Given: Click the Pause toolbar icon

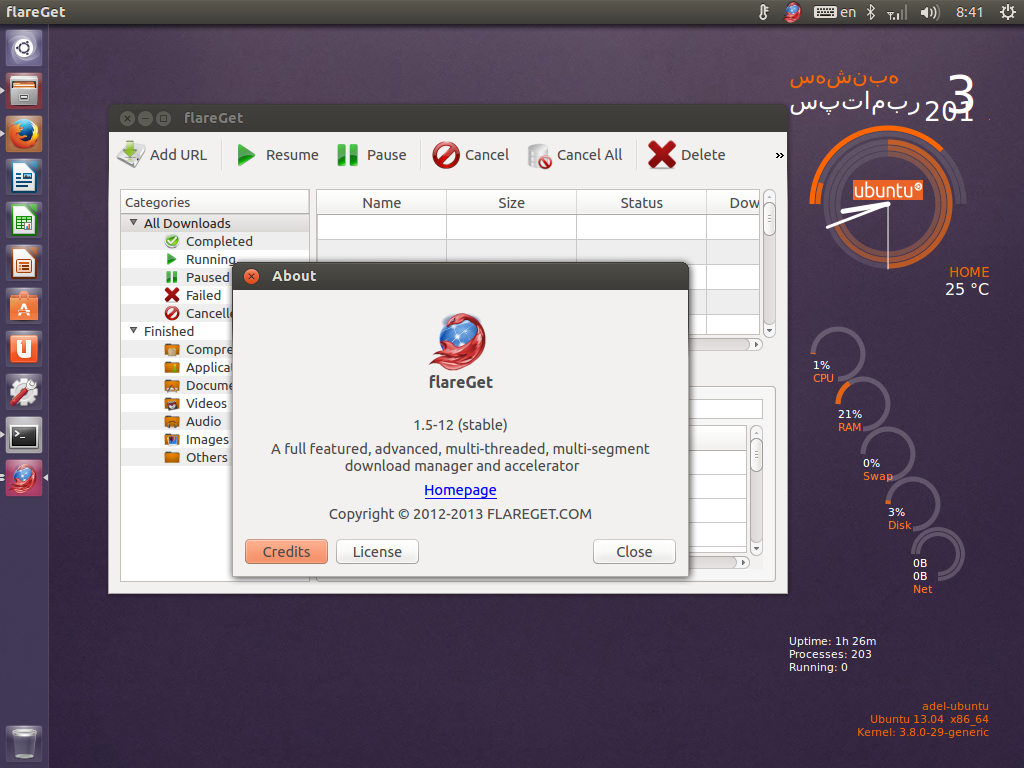Looking at the screenshot, I should click(347, 155).
